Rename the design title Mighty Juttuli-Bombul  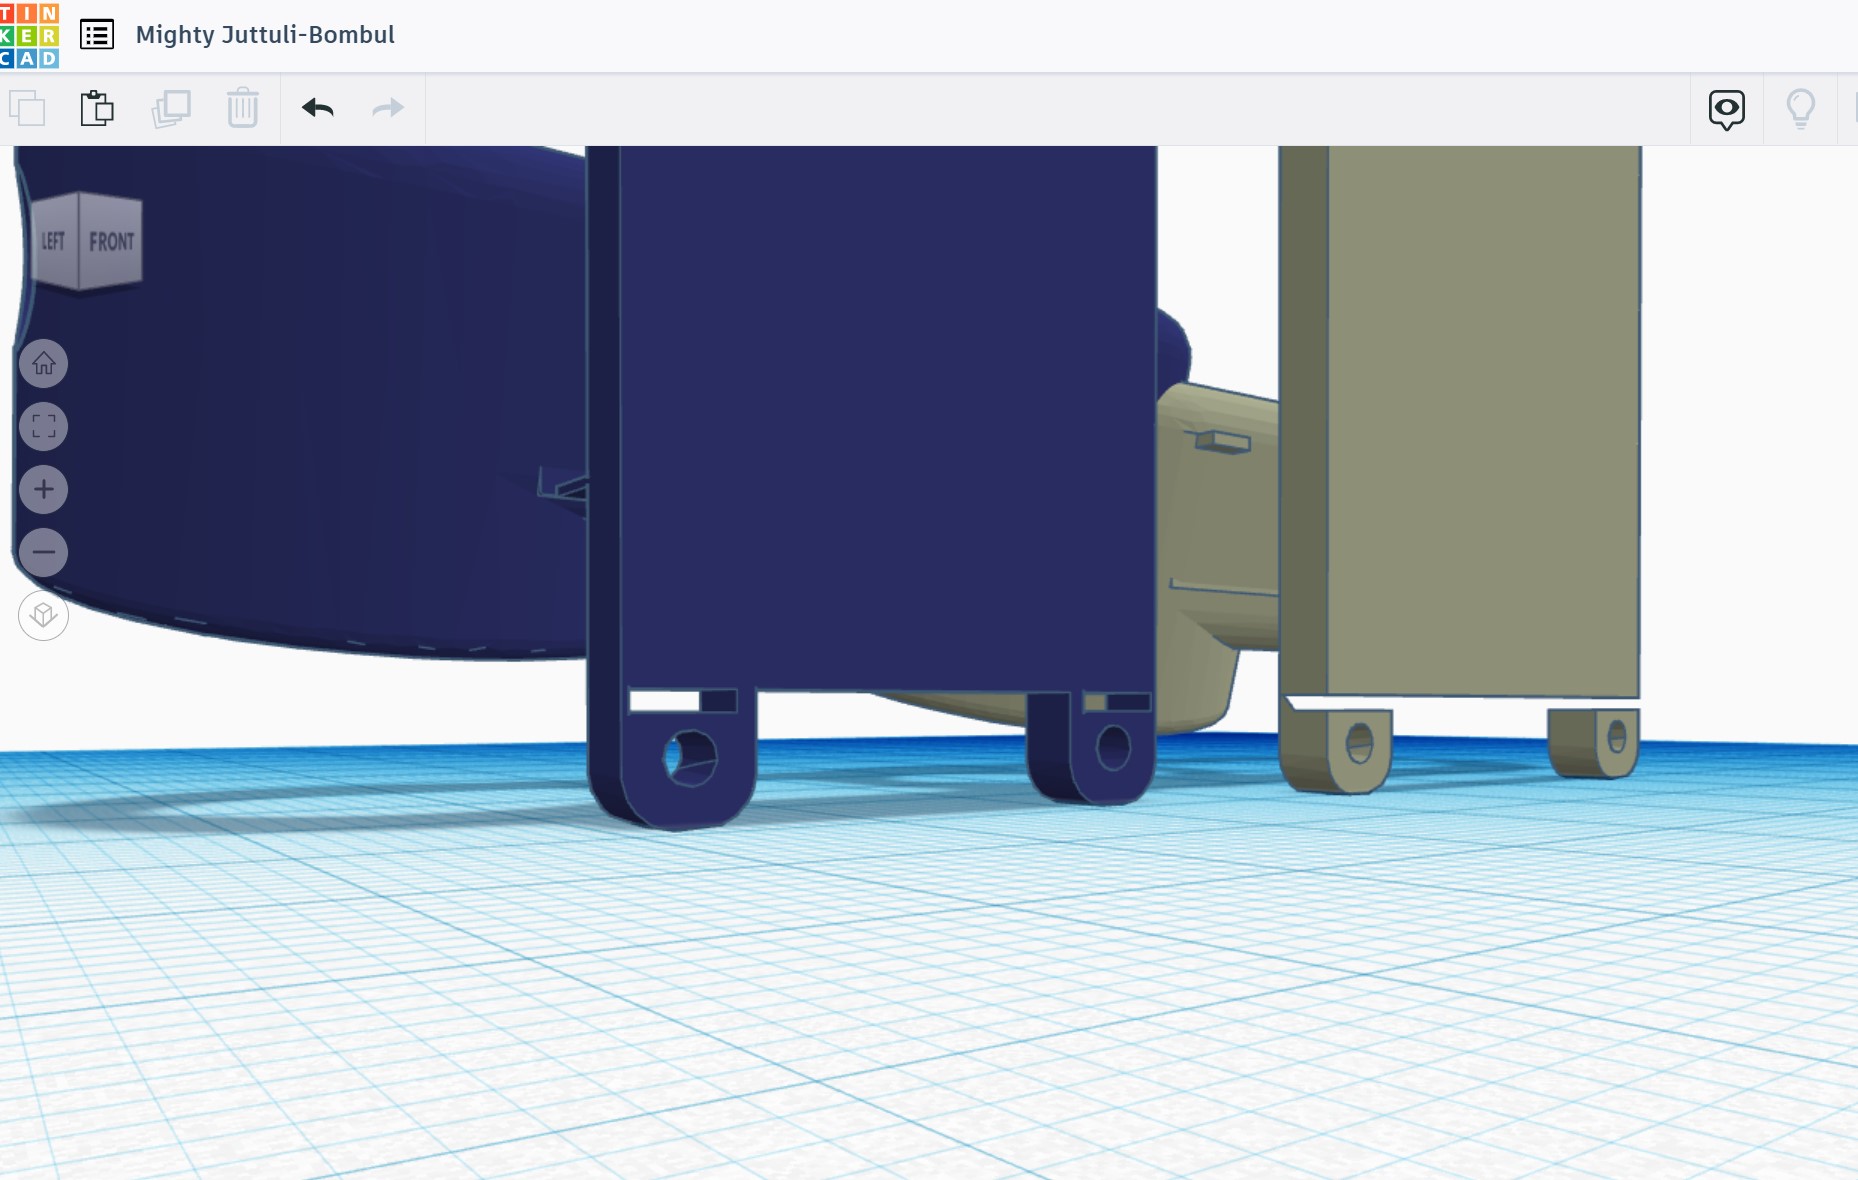(x=265, y=35)
